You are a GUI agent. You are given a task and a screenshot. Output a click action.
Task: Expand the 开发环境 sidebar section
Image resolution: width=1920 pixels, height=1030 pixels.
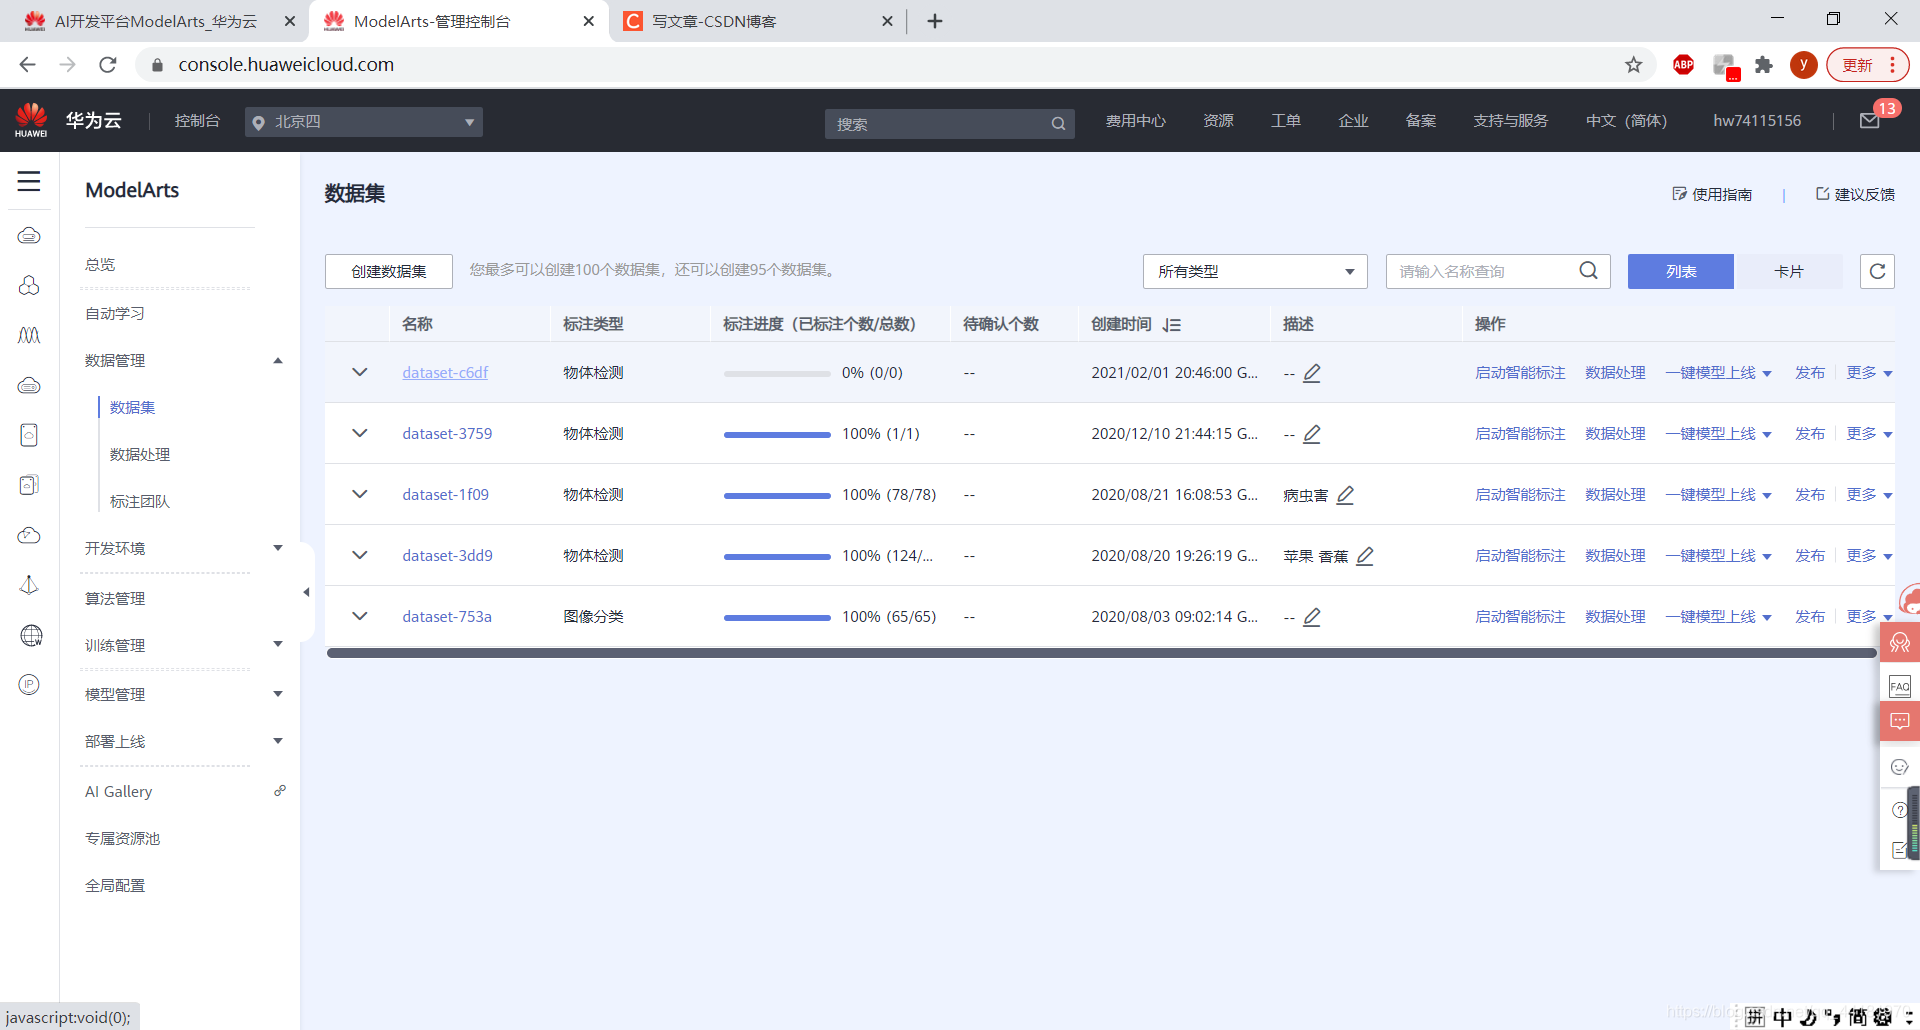tap(278, 548)
